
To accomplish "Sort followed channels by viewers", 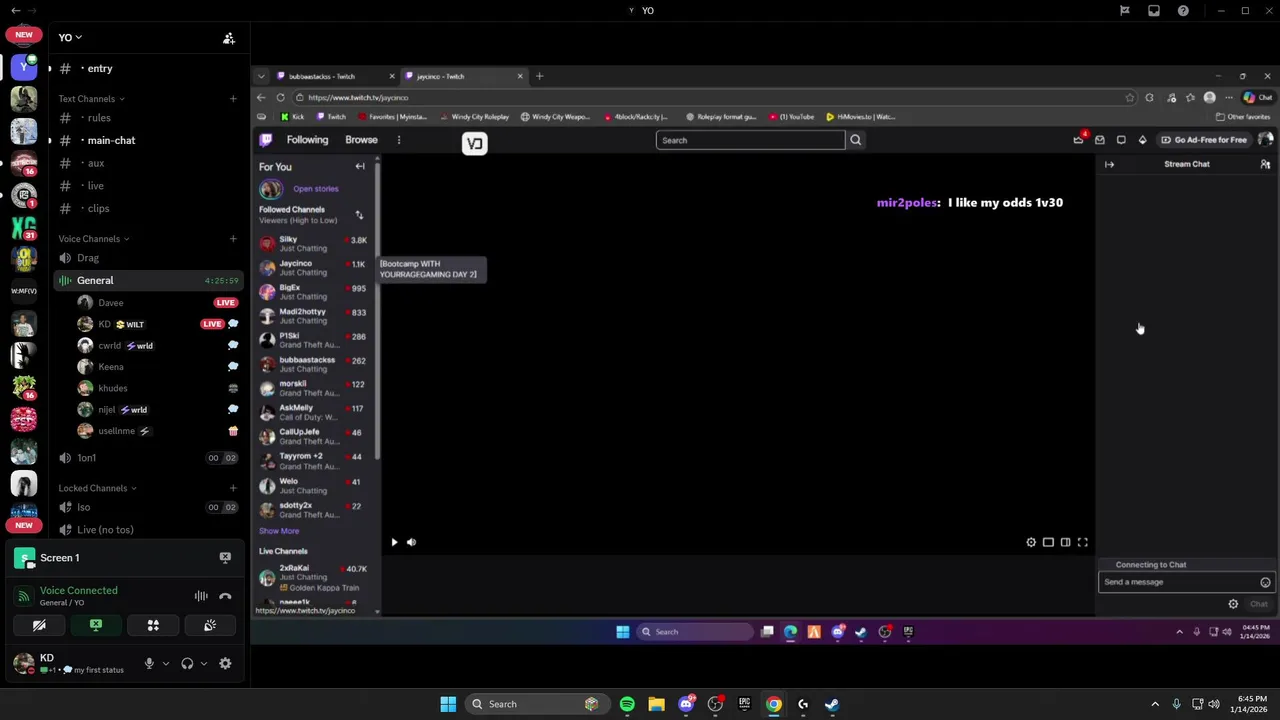I will [x=359, y=215].
